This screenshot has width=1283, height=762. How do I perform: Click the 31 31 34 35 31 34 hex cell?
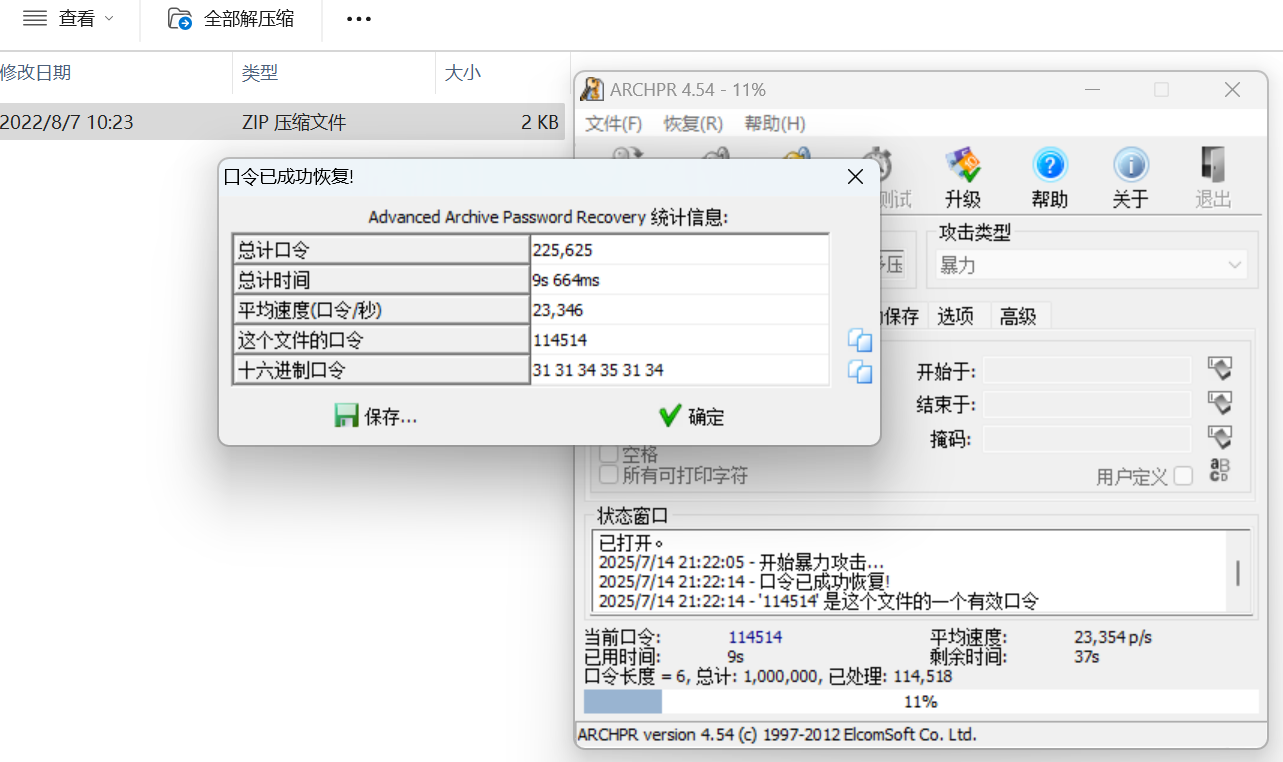point(679,370)
